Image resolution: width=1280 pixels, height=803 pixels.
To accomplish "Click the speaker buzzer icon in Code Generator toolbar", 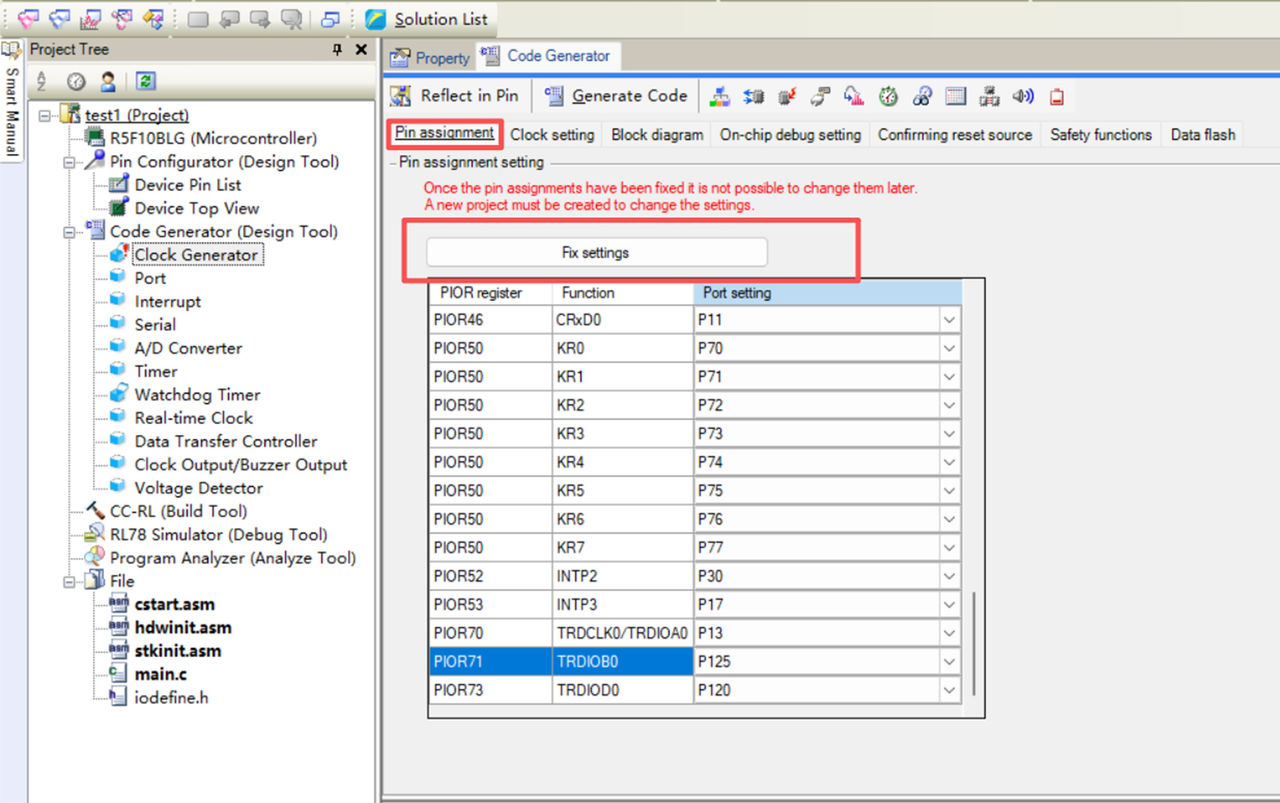I will (x=1022, y=96).
